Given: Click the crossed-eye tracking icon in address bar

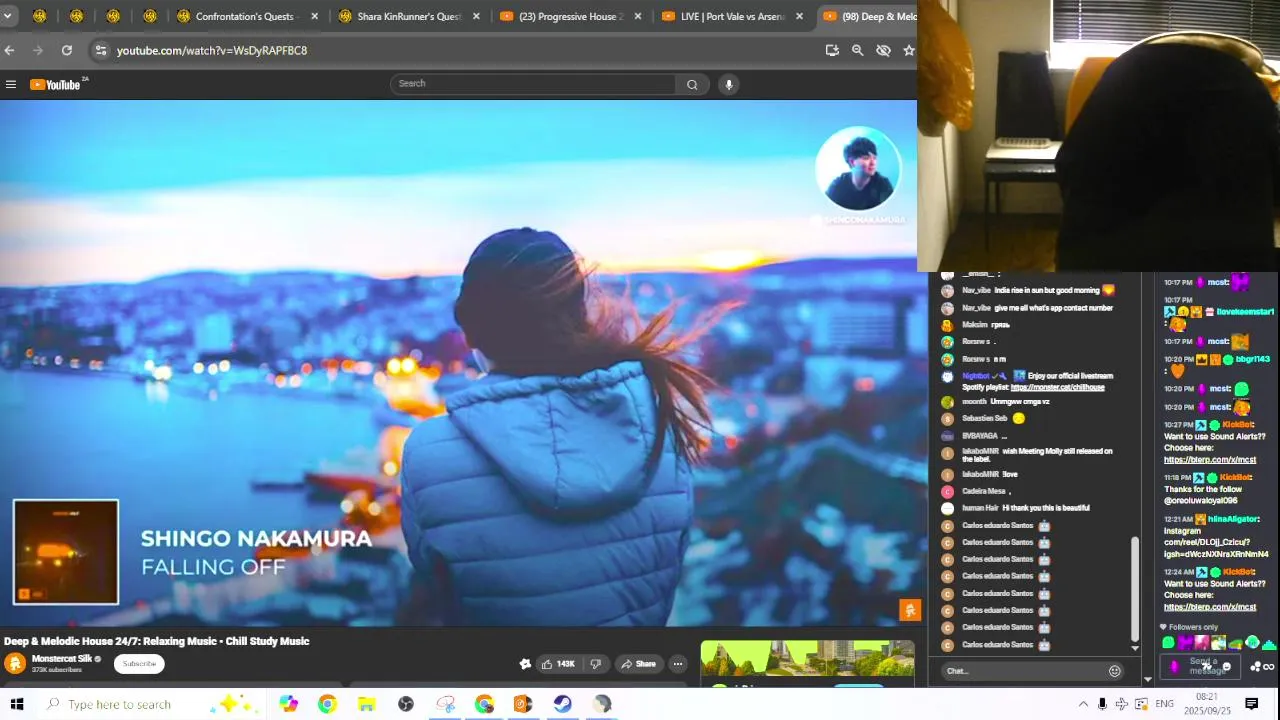Looking at the screenshot, I should click(883, 50).
